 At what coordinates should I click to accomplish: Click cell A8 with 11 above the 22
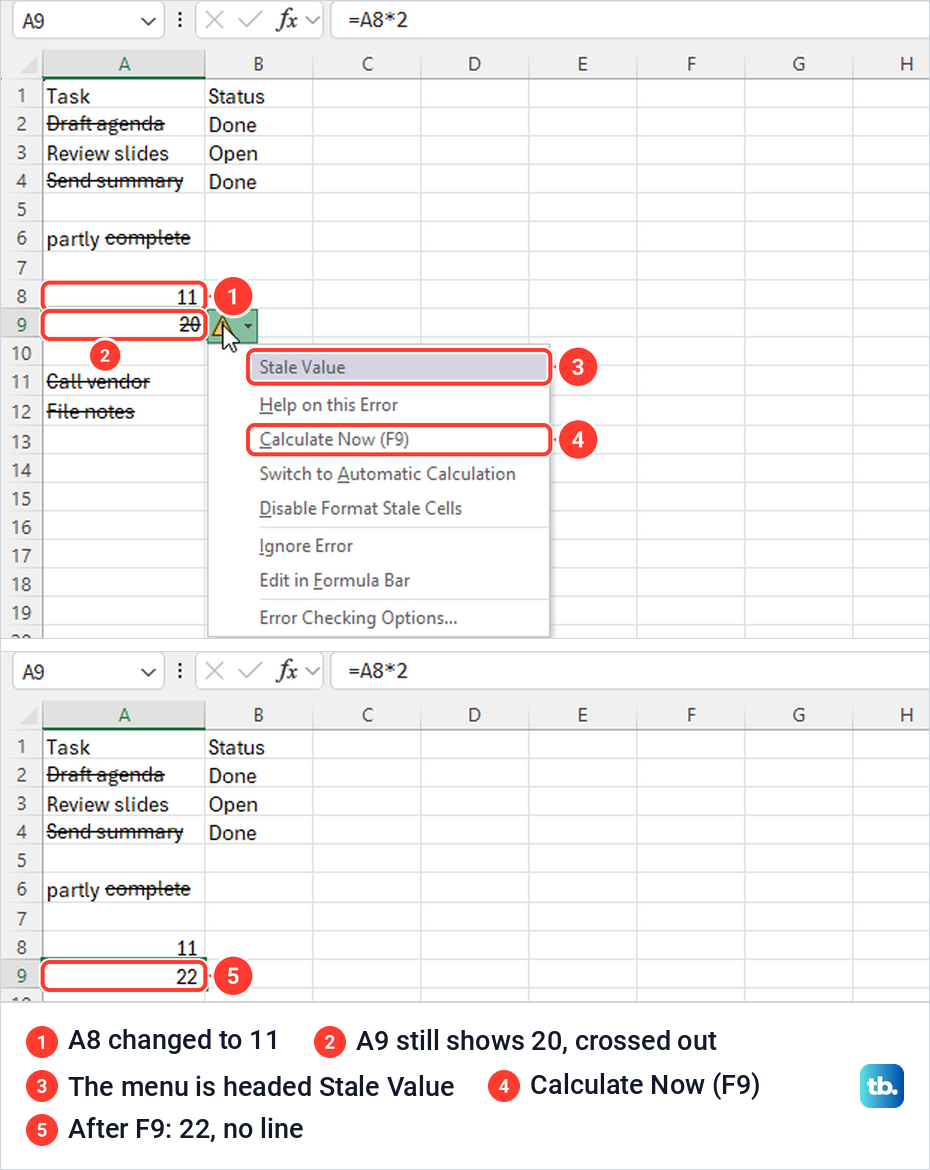[x=124, y=948]
